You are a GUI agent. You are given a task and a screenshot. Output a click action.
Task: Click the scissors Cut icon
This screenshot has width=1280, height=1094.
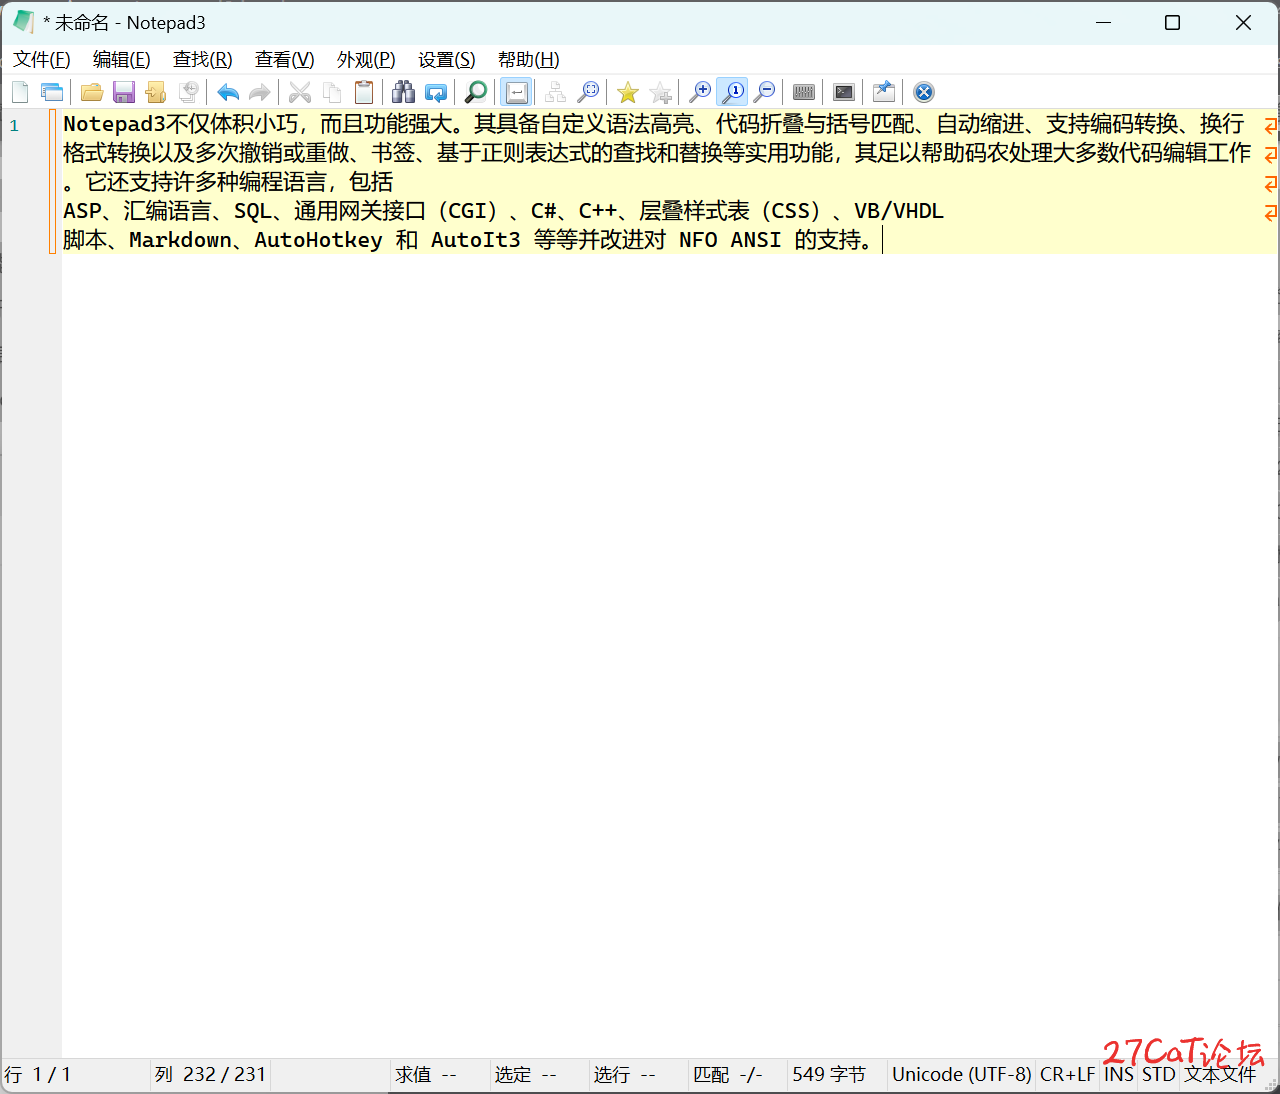[300, 93]
